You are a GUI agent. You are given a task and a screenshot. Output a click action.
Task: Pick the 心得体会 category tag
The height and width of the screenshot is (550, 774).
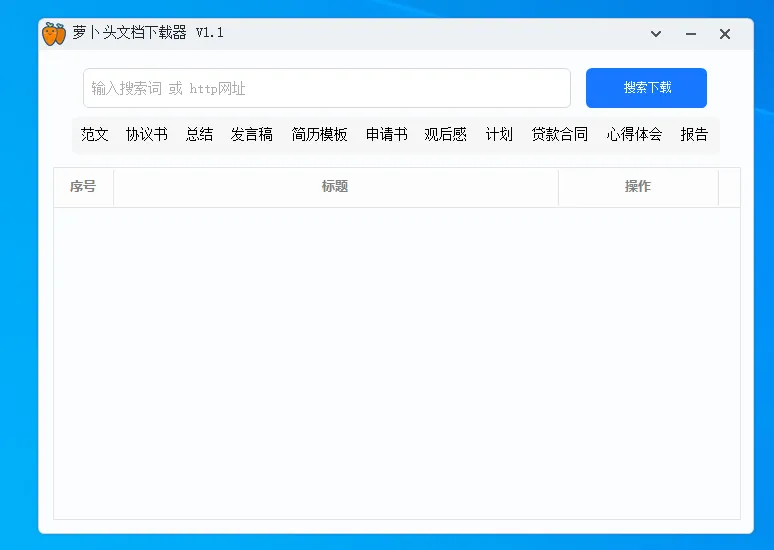coord(634,134)
